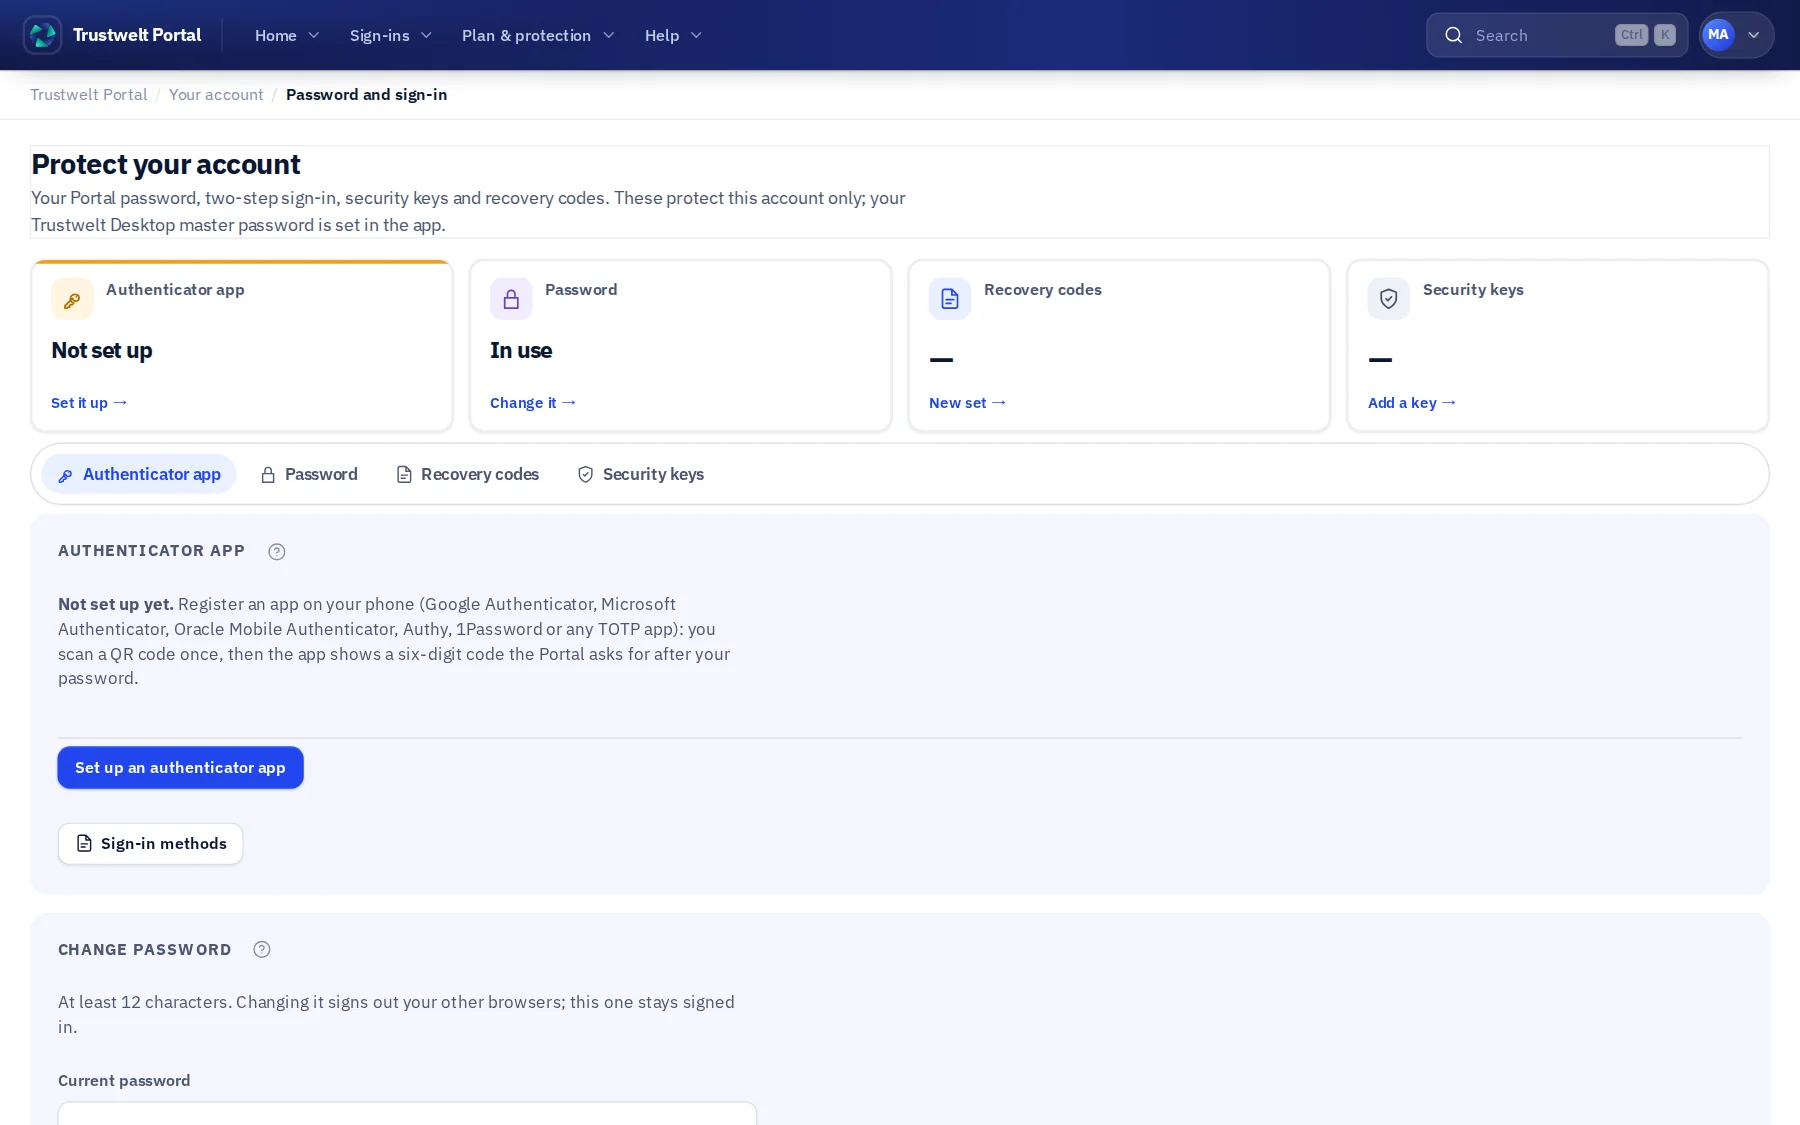This screenshot has height=1125, width=1800.
Task: Click the MA user avatar
Action: tap(1718, 35)
